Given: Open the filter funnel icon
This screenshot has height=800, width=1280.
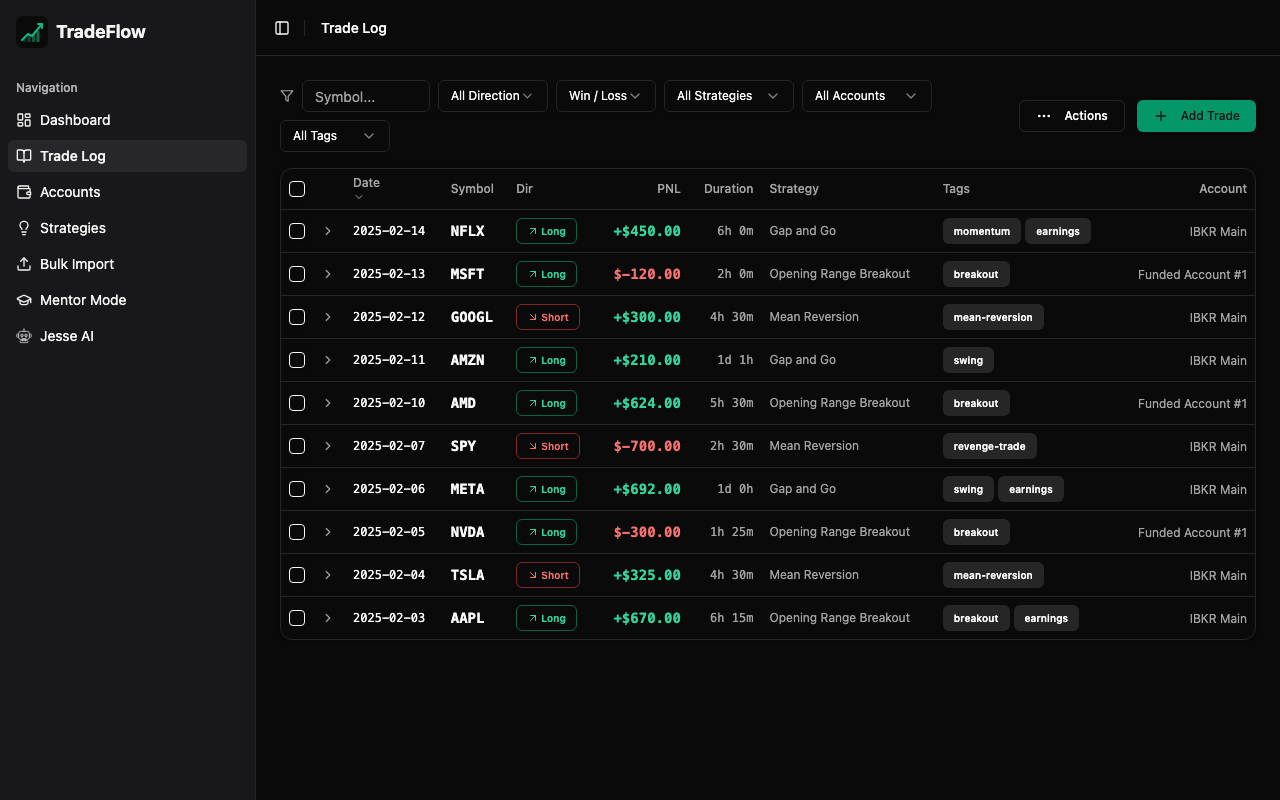Looking at the screenshot, I should click(x=287, y=95).
